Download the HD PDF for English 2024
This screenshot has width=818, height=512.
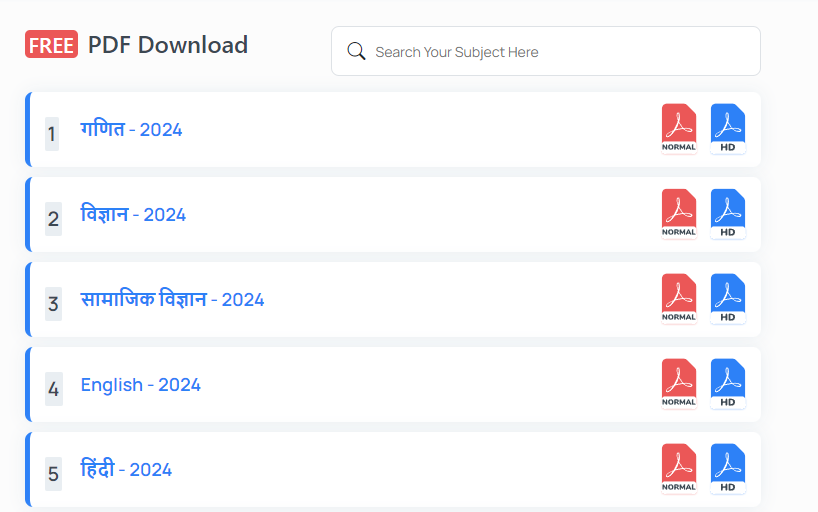click(x=728, y=384)
